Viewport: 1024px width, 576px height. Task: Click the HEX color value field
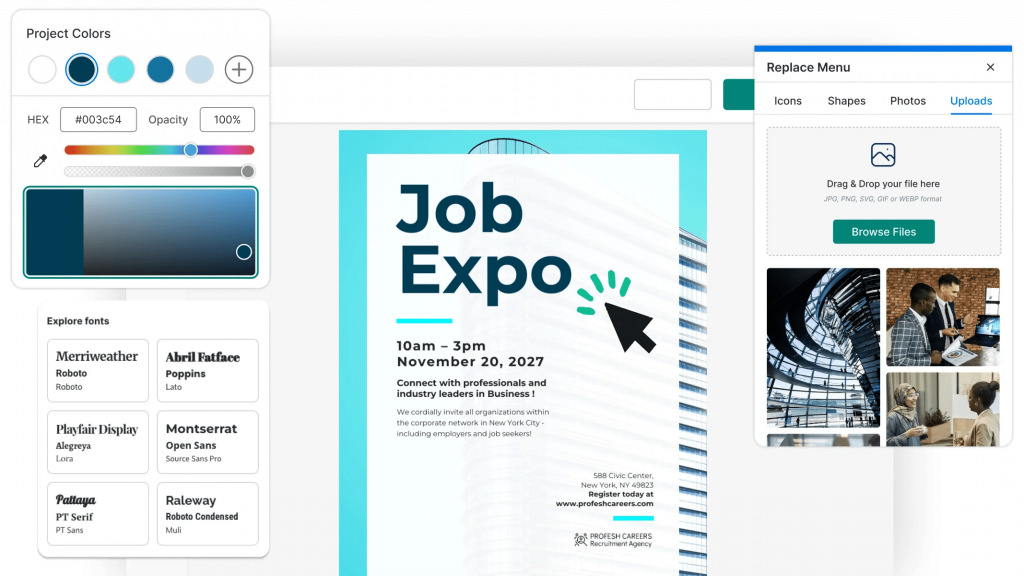98,120
